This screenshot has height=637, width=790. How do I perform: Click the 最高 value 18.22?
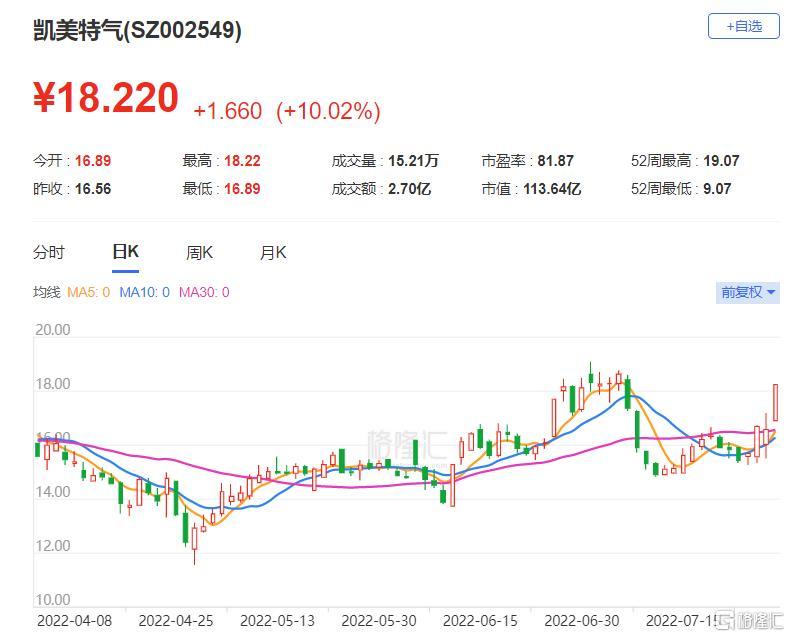(242, 161)
